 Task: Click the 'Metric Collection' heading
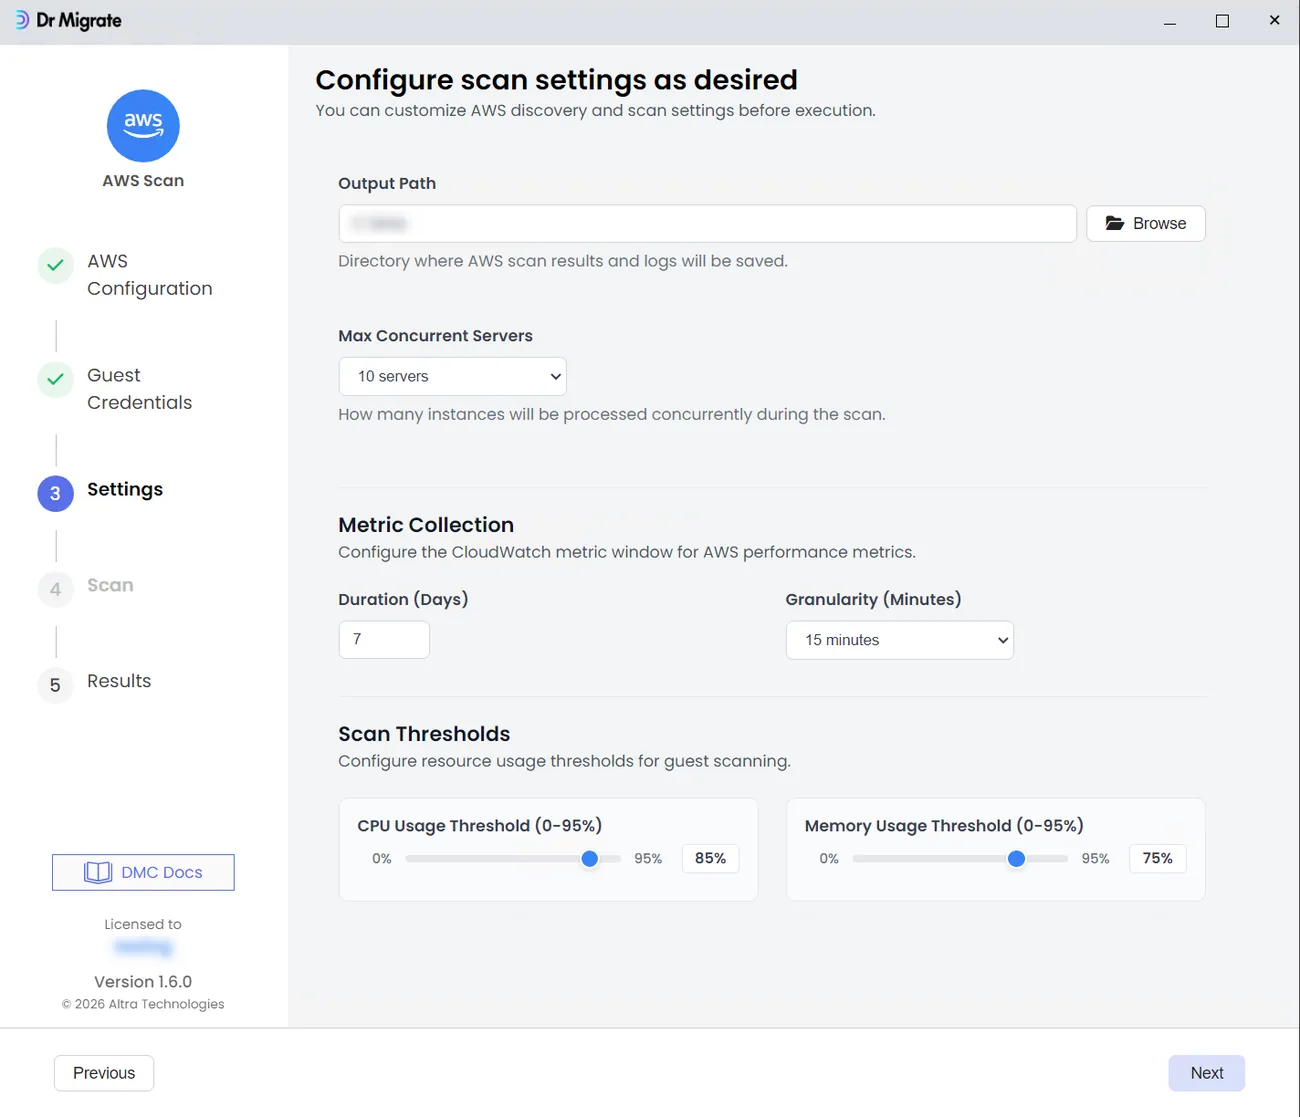[x=426, y=525]
